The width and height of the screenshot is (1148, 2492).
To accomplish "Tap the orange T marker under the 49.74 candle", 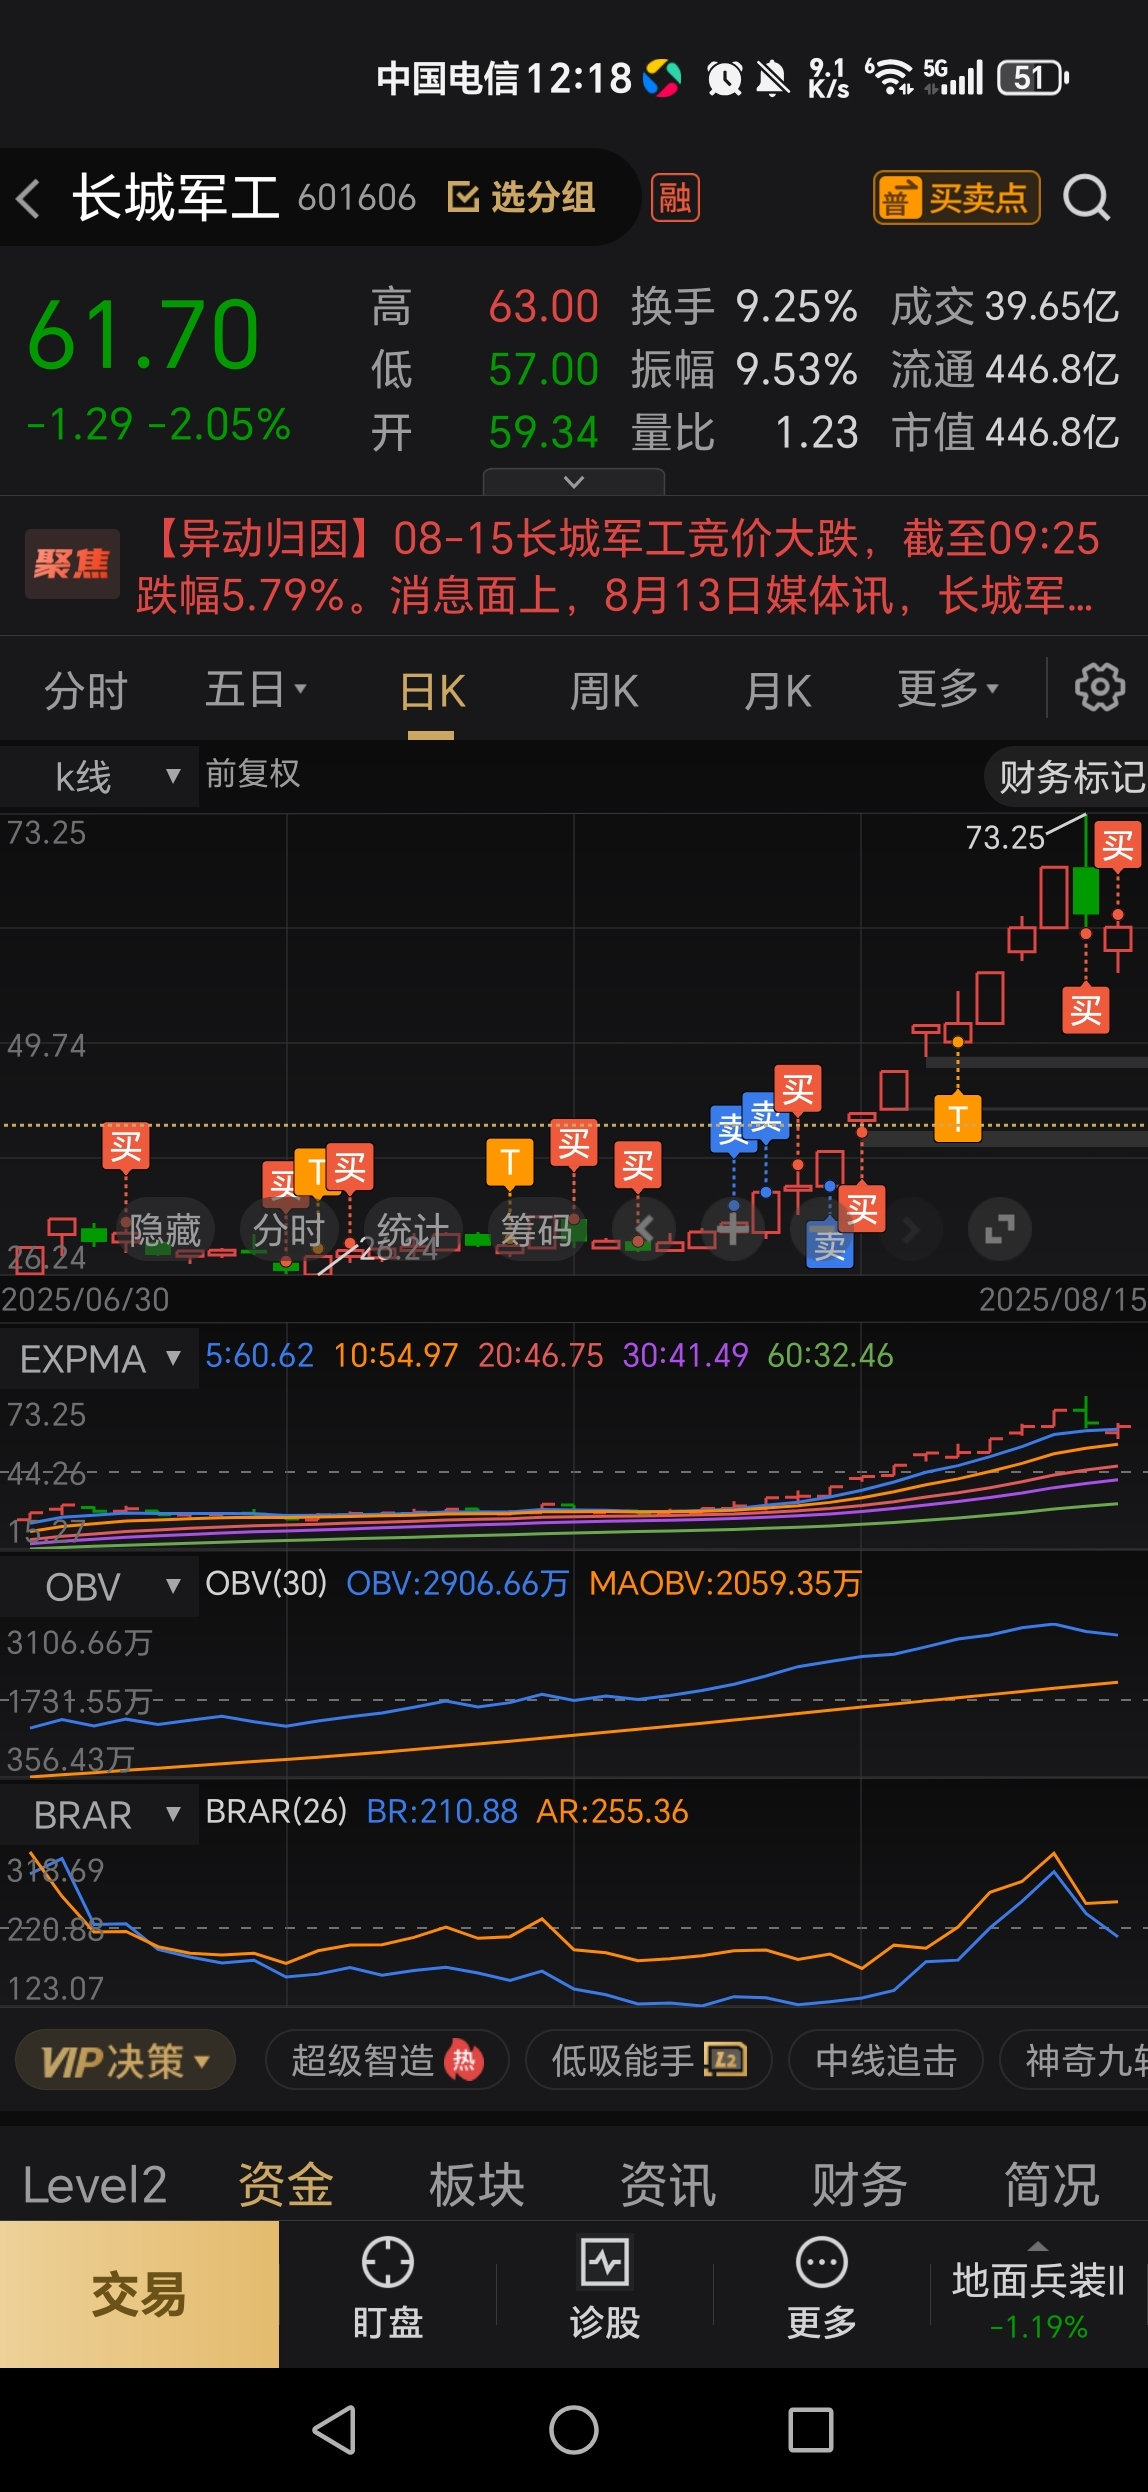I will [x=957, y=1117].
